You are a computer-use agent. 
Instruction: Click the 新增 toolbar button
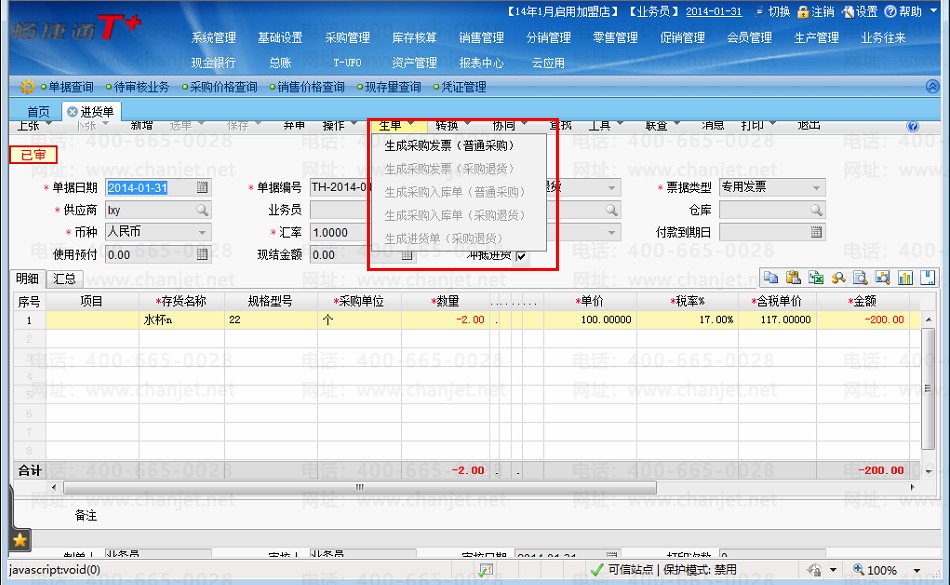pos(142,125)
